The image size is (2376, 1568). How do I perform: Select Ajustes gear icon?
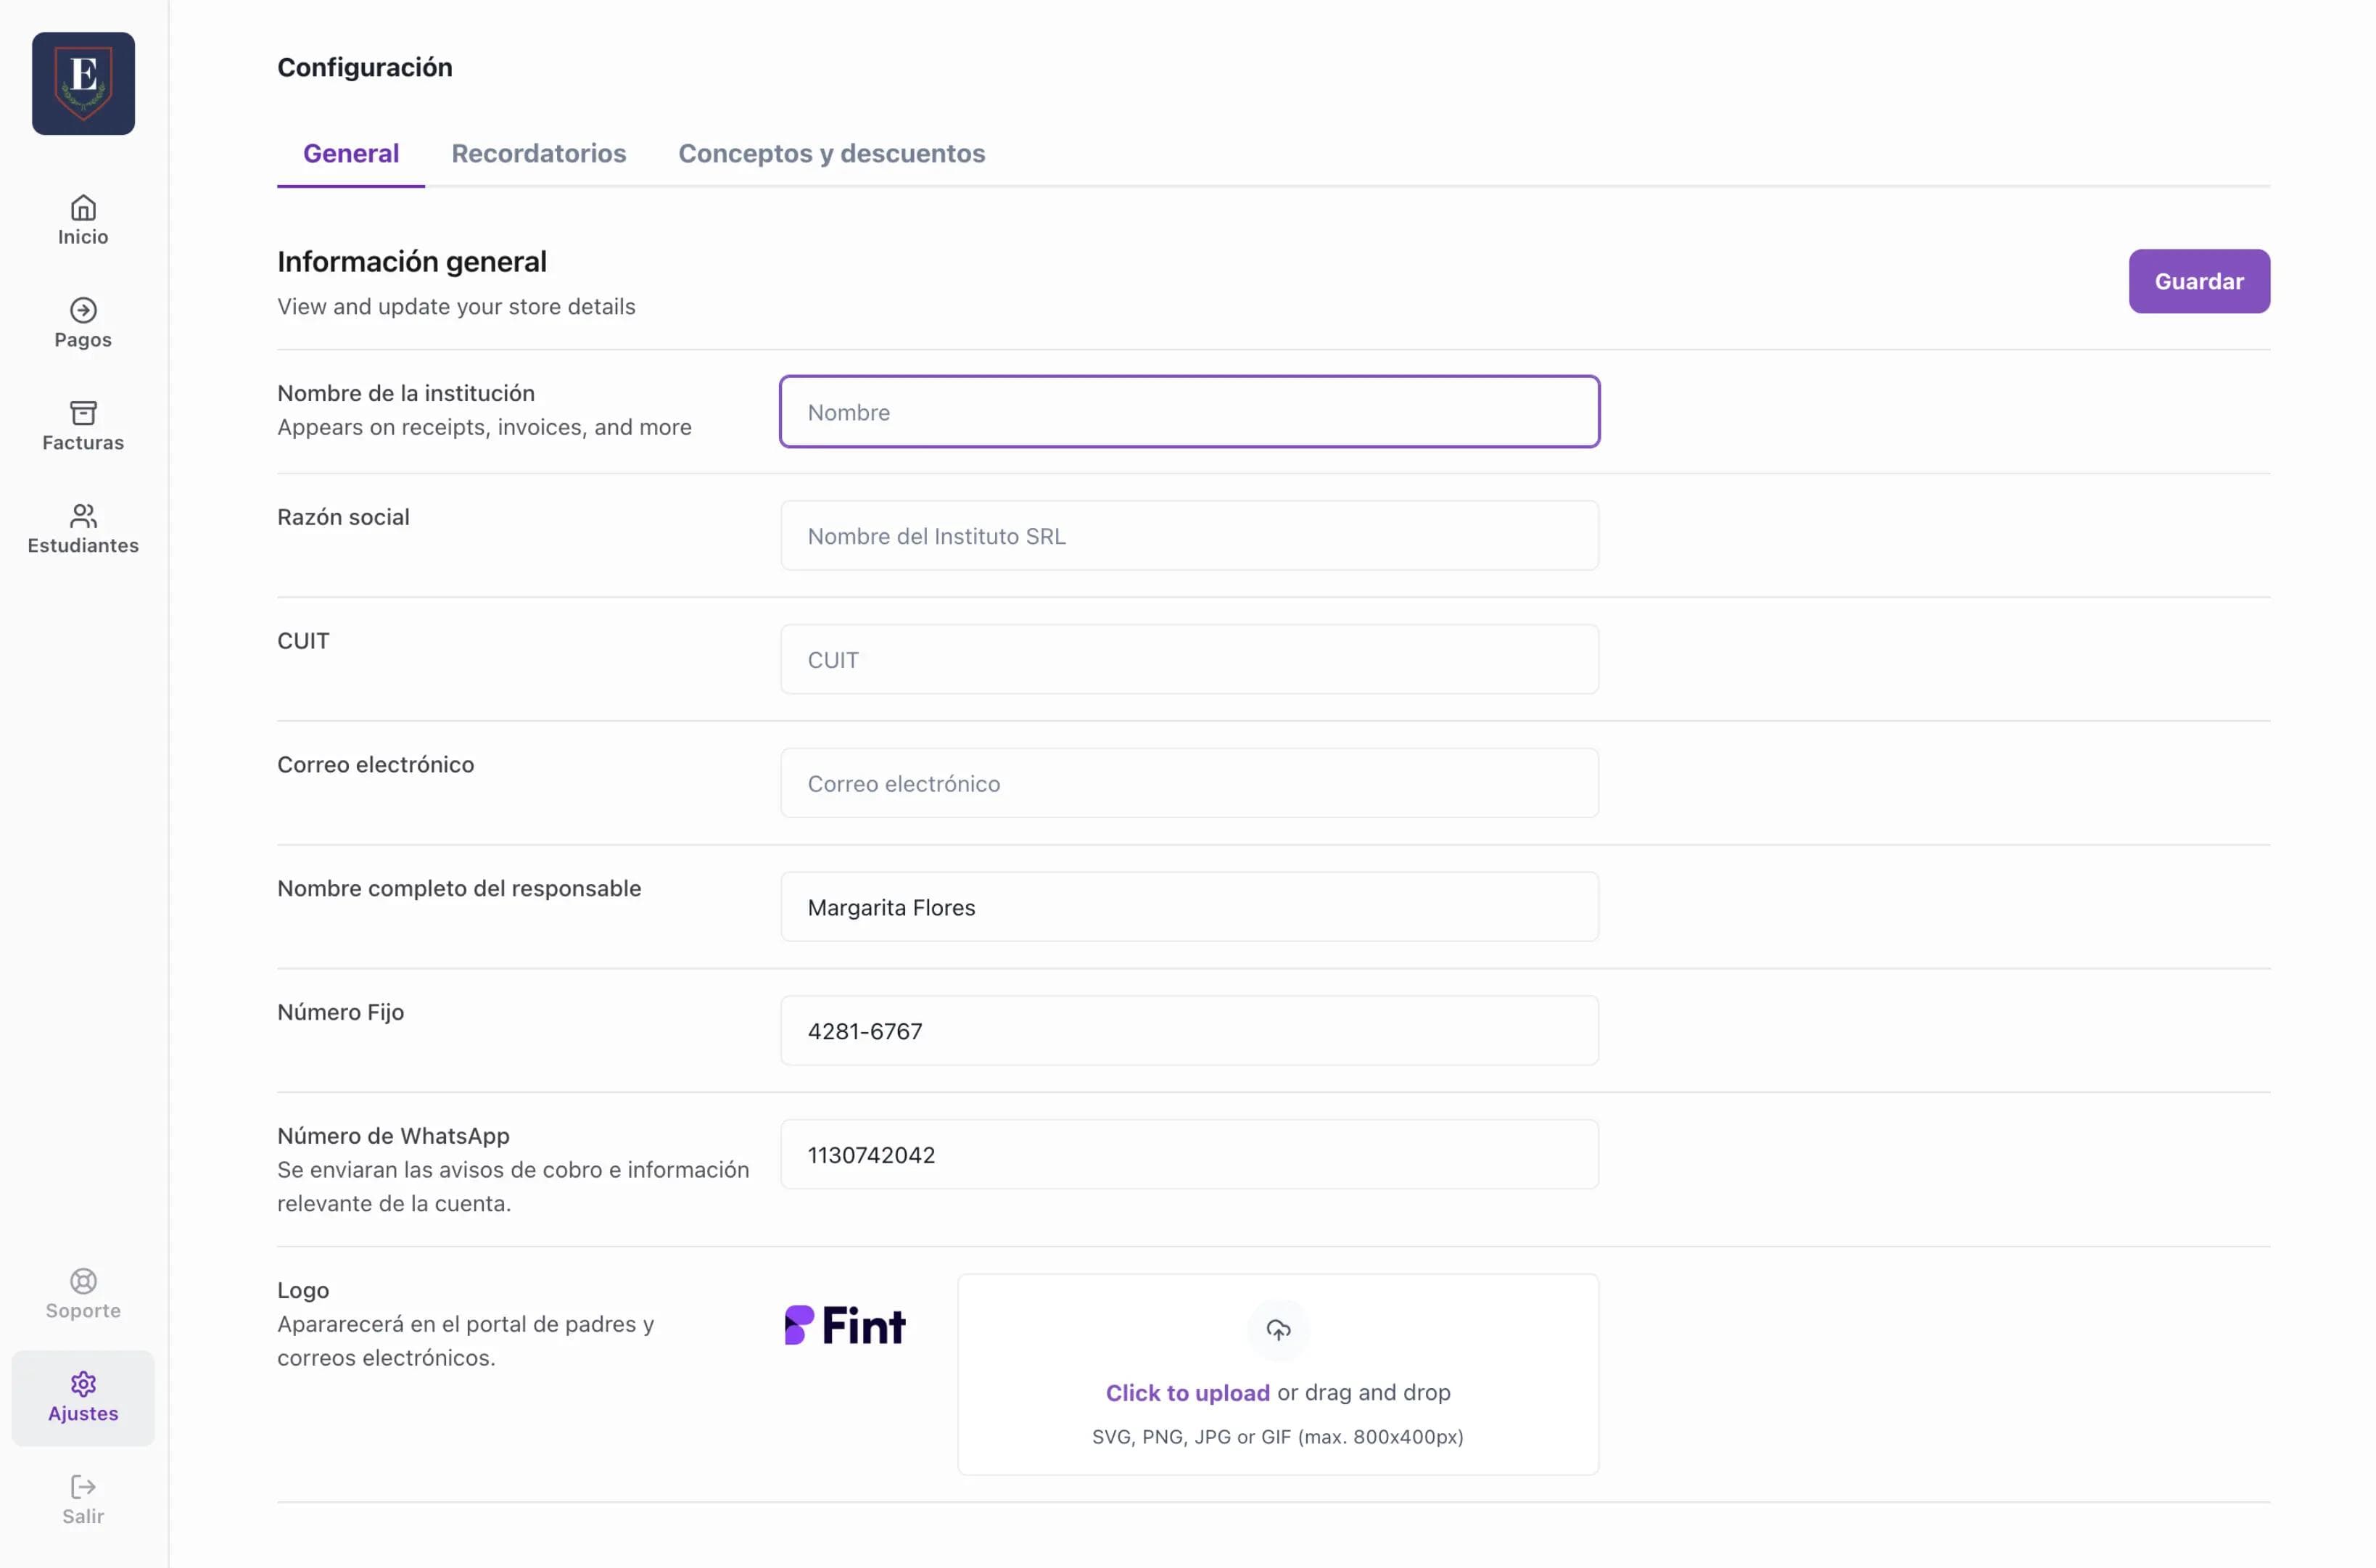[83, 1384]
